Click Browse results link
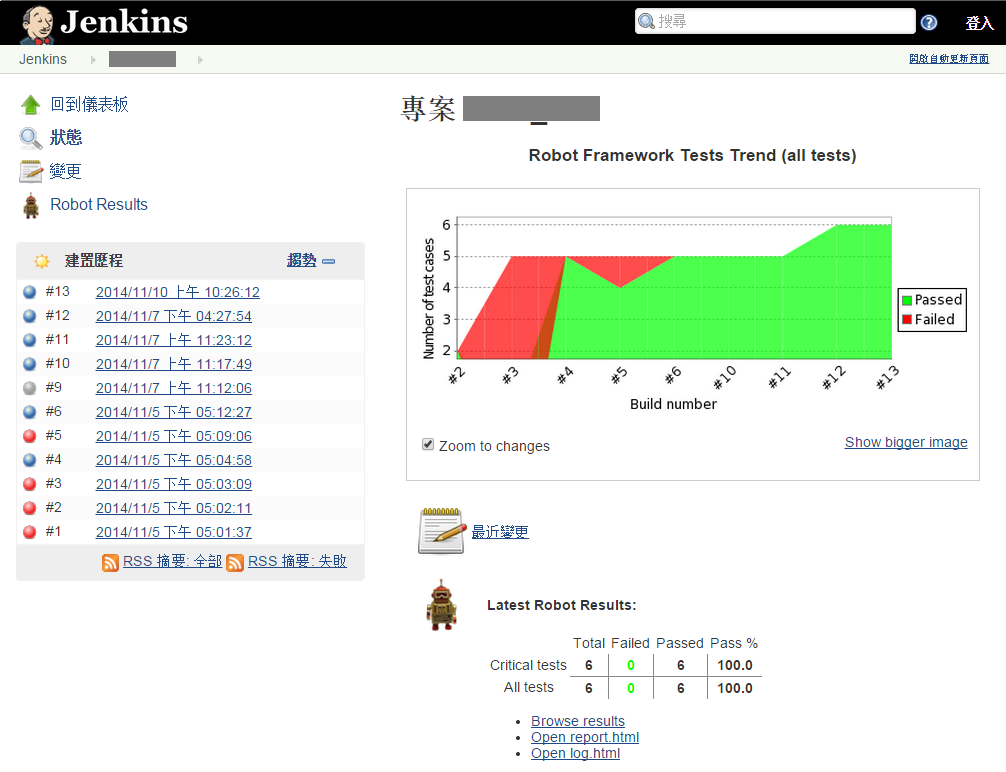 point(577,721)
